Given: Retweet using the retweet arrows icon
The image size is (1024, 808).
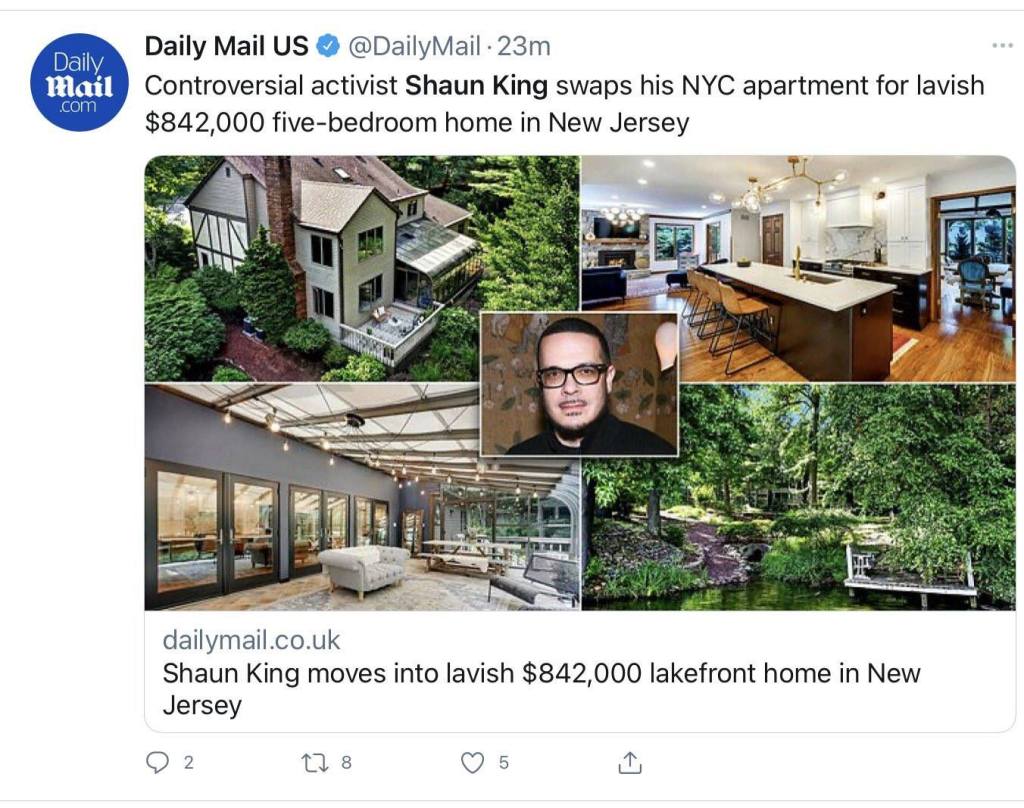Looking at the screenshot, I should pos(314,763).
